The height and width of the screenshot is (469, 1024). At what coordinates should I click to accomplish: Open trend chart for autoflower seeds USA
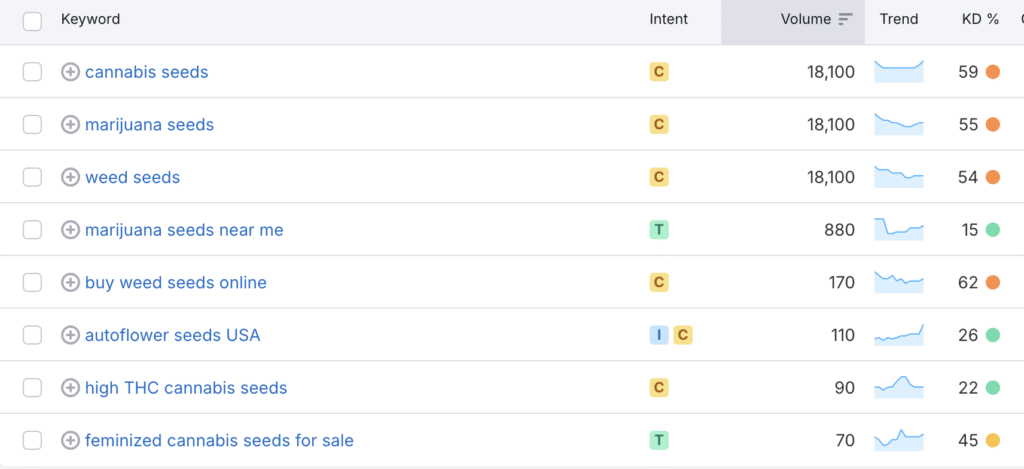pyautogui.click(x=899, y=335)
